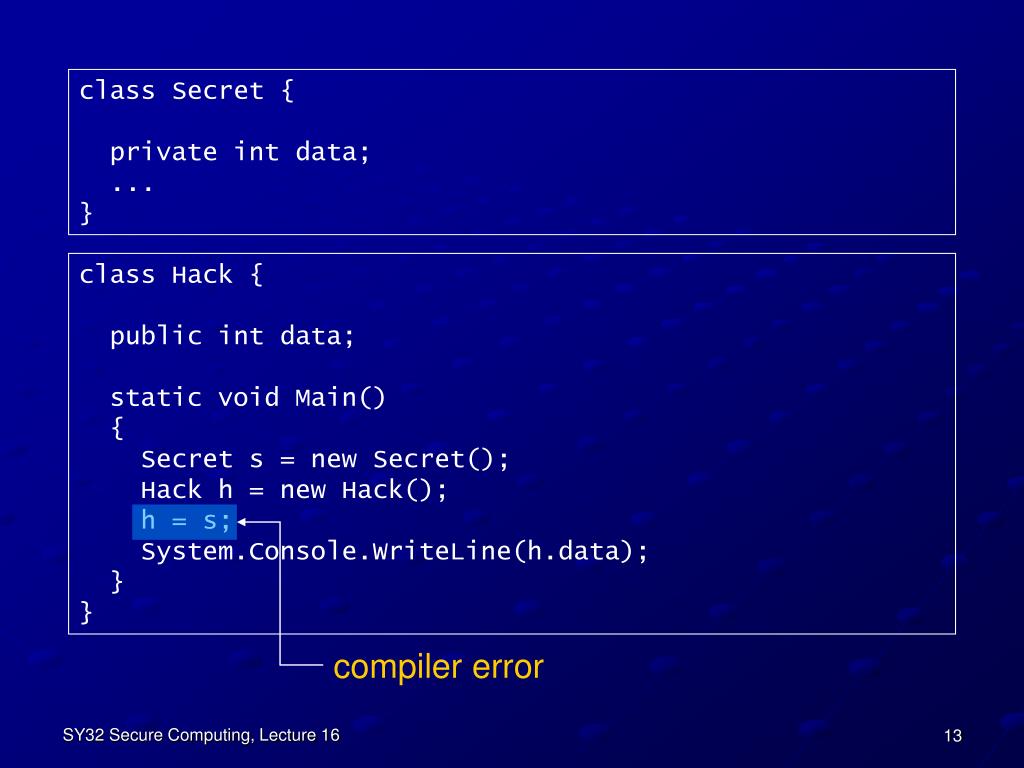This screenshot has height=768, width=1024.
Task: Select the 'class Secret {' line
Action: coord(187,91)
